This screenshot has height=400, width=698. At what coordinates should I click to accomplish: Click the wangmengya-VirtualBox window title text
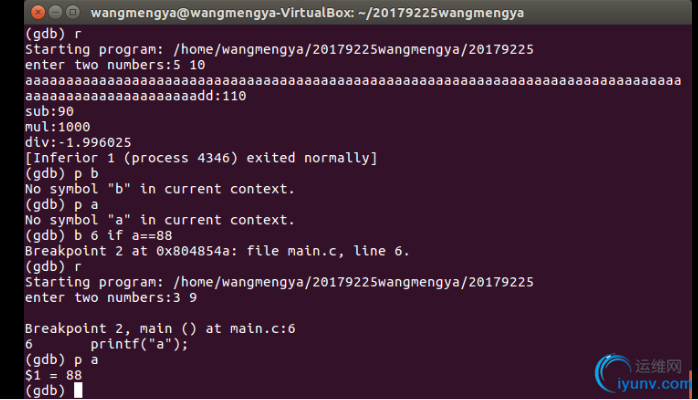[307, 13]
